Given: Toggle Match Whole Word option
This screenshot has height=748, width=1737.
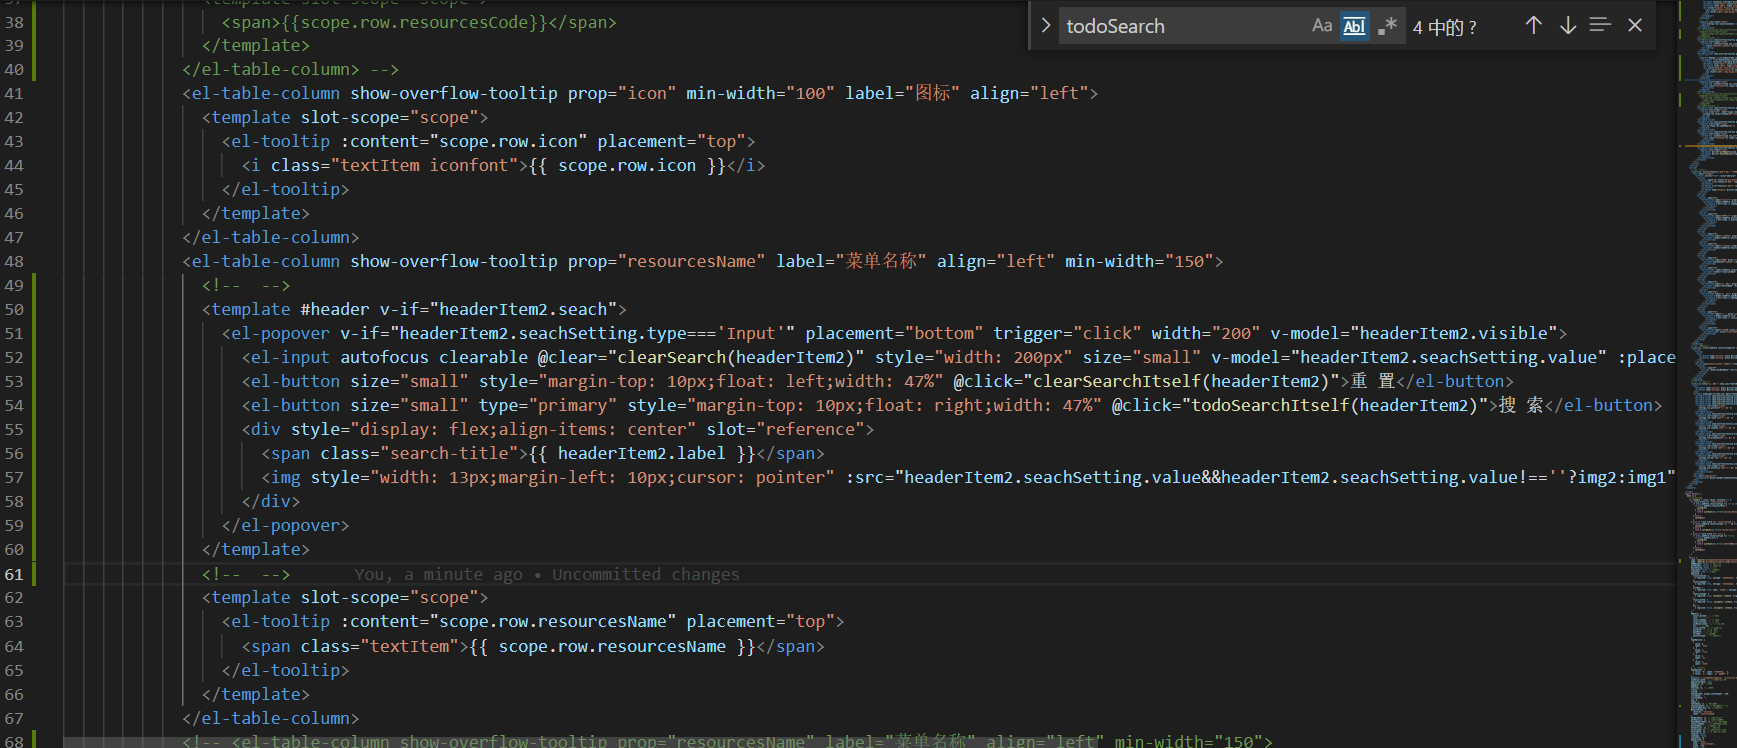Looking at the screenshot, I should click(x=1354, y=26).
